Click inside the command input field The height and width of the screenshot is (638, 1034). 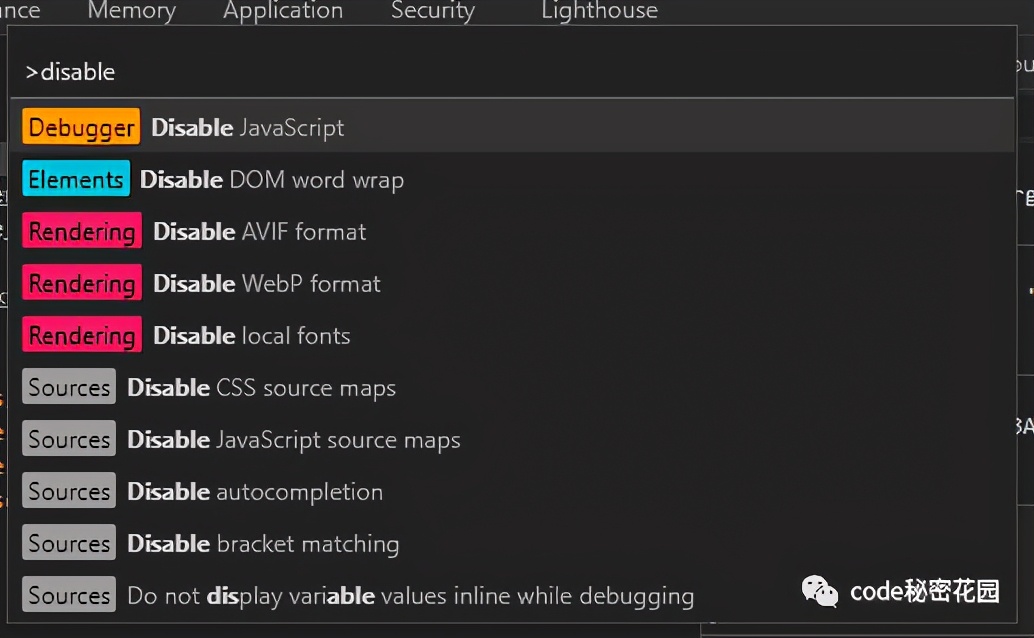point(400,71)
